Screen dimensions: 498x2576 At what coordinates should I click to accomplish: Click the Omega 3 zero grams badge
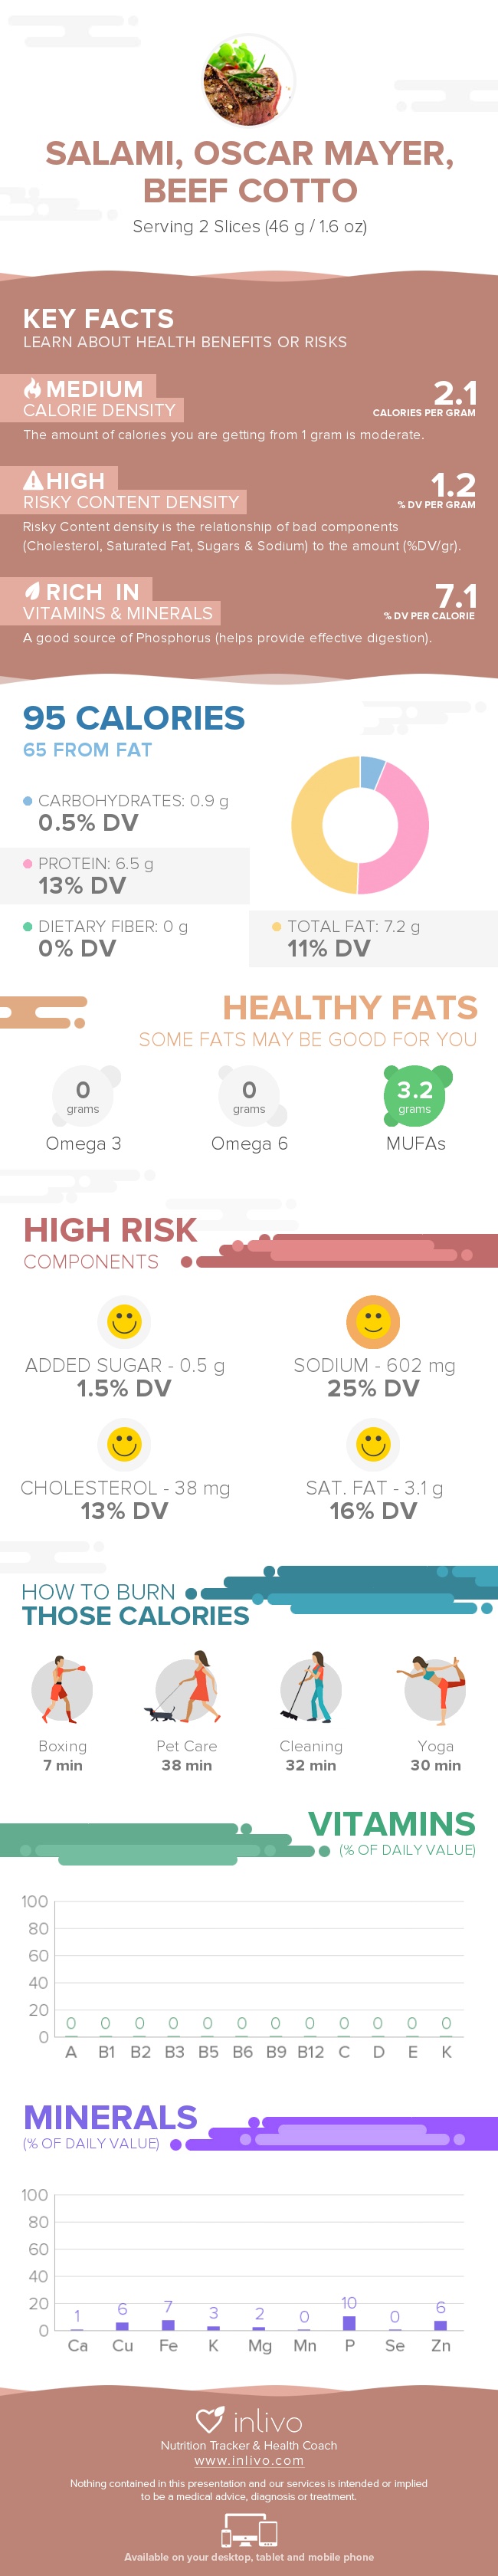click(83, 1095)
